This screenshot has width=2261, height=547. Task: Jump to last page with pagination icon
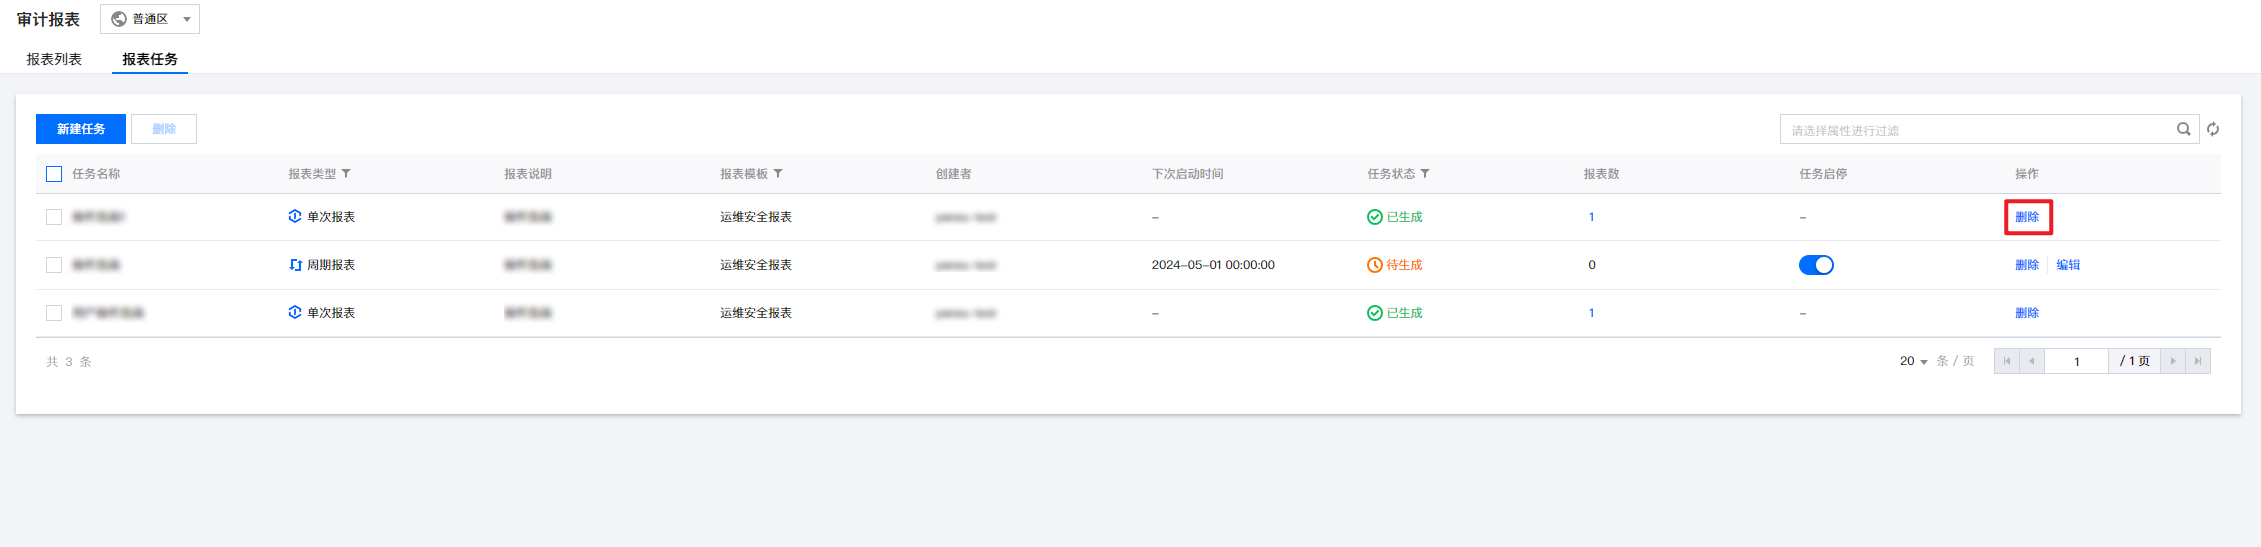click(2197, 361)
